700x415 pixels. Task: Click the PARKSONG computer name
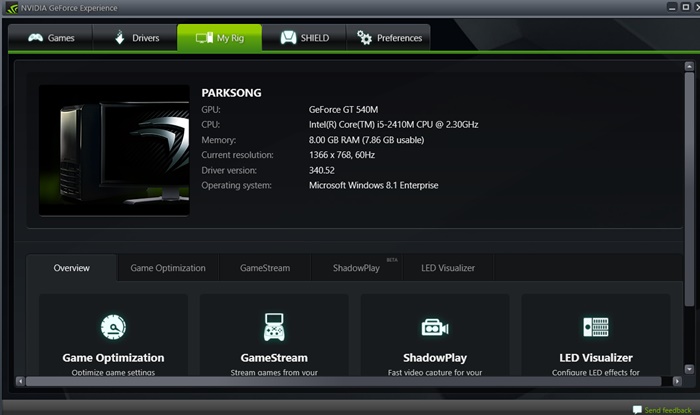(x=231, y=93)
